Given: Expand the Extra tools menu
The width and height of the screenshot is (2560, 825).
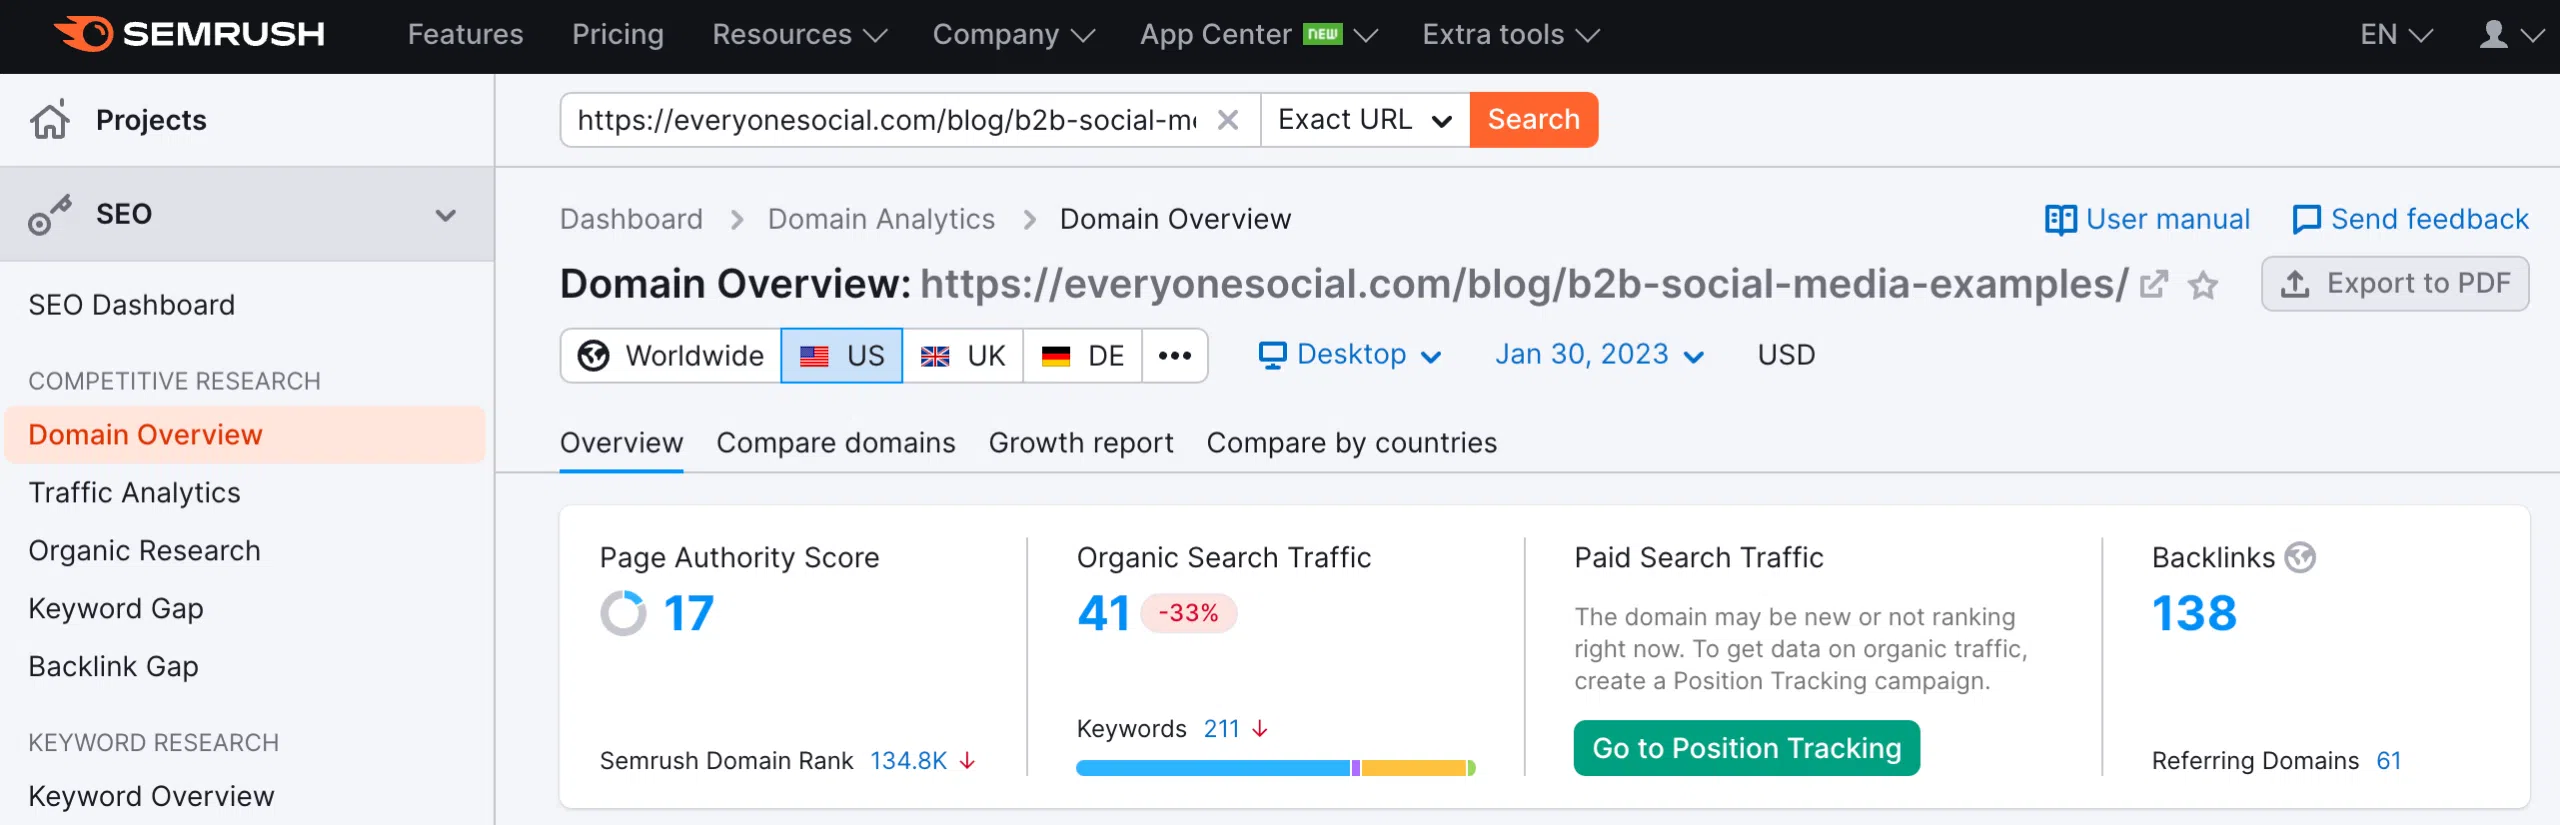Looking at the screenshot, I should (x=1511, y=35).
